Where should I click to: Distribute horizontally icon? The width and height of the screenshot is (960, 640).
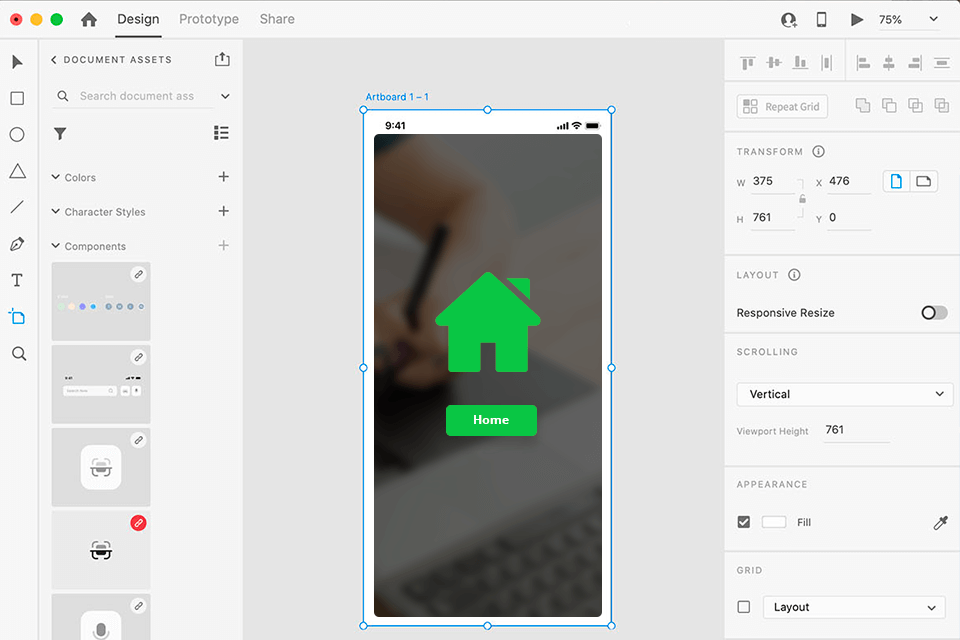(942, 62)
